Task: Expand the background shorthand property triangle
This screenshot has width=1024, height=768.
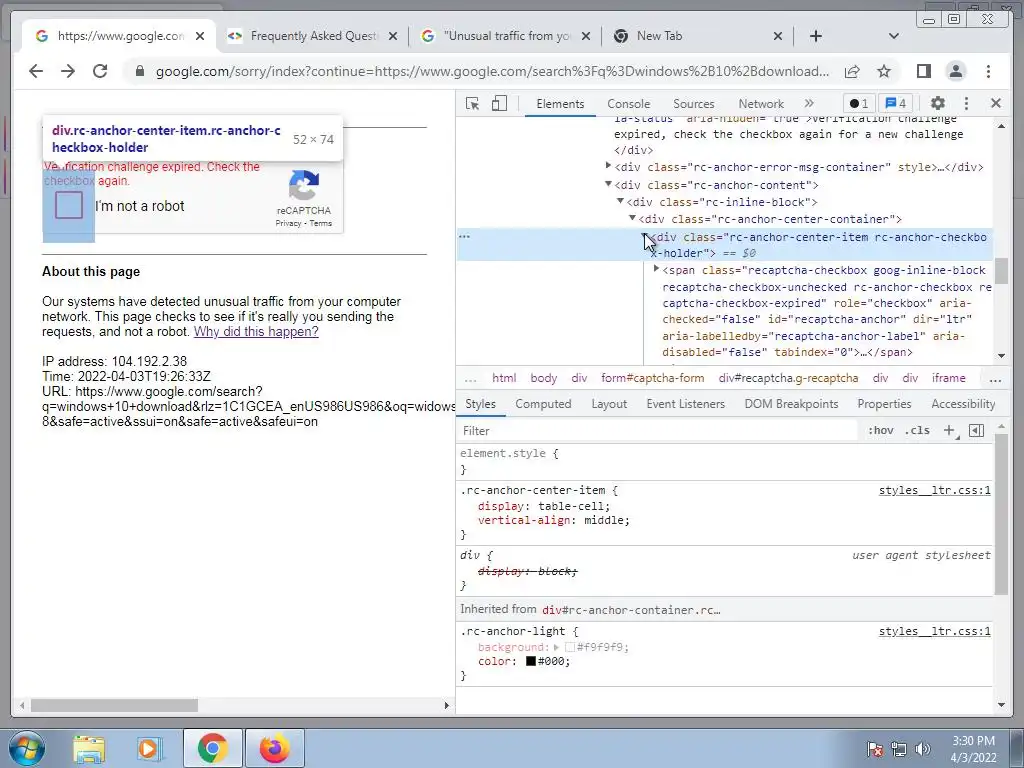Action: click(x=556, y=647)
